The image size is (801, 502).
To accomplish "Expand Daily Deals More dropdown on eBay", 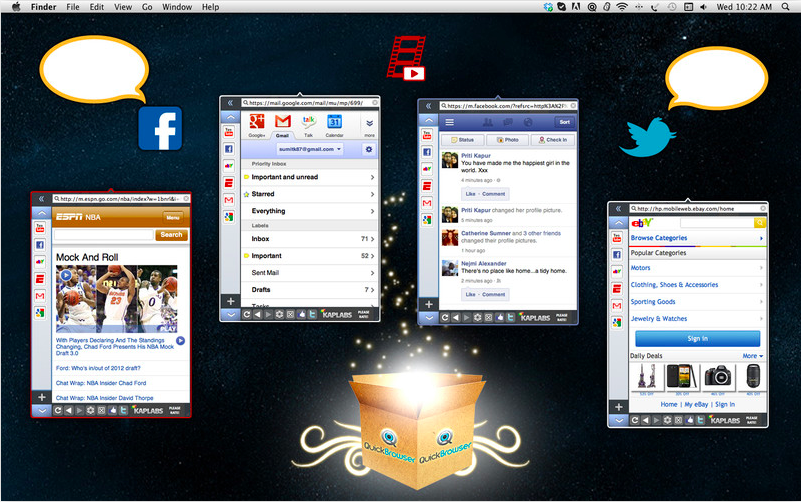I will 752,356.
